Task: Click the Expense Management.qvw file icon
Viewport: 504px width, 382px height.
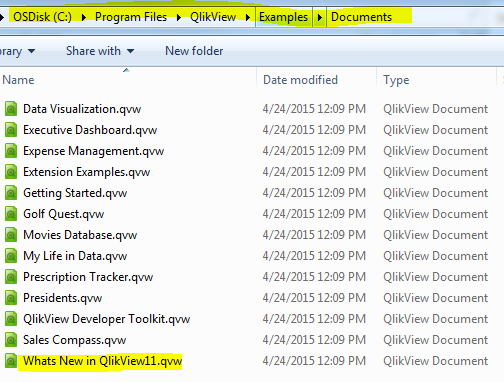Action: [11, 151]
